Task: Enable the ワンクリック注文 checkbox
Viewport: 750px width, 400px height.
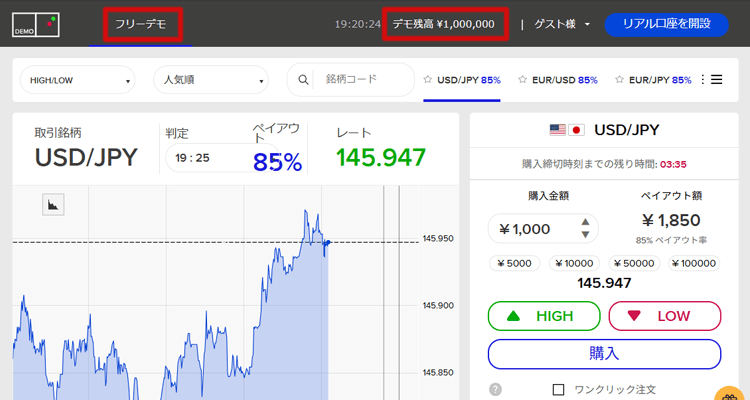Action: tap(558, 389)
